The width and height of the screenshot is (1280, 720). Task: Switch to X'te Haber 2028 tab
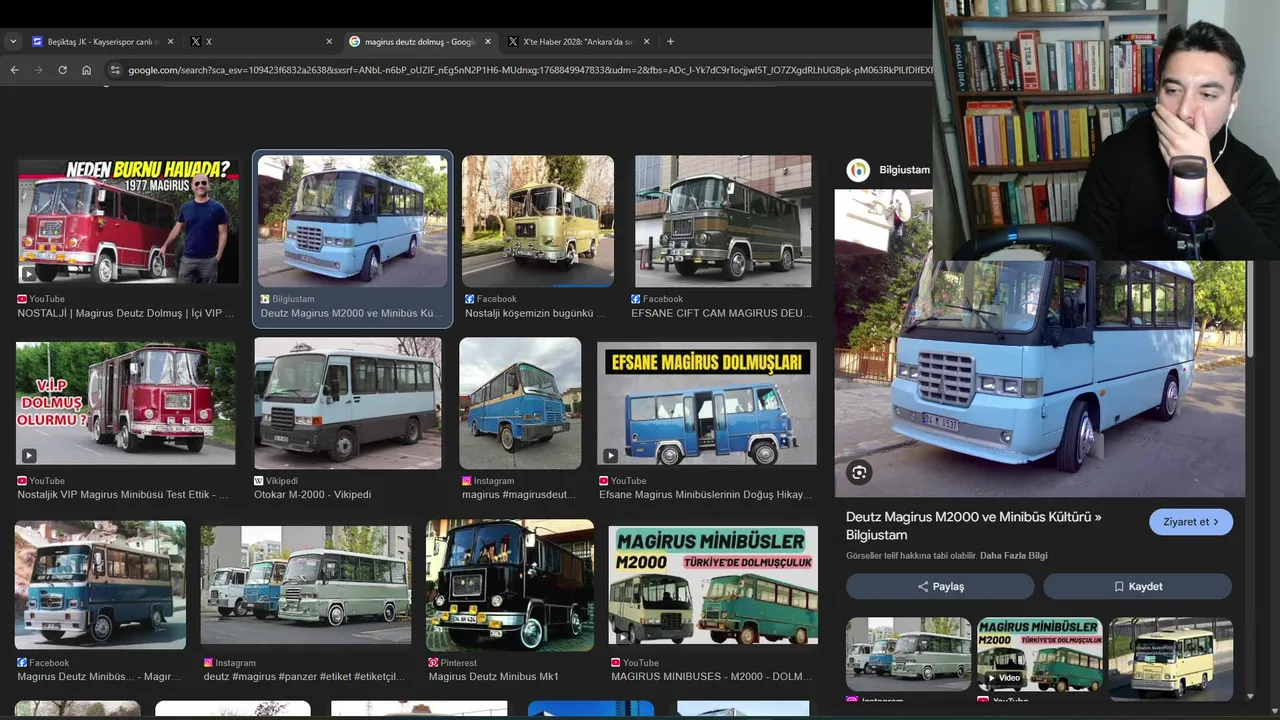click(x=578, y=42)
